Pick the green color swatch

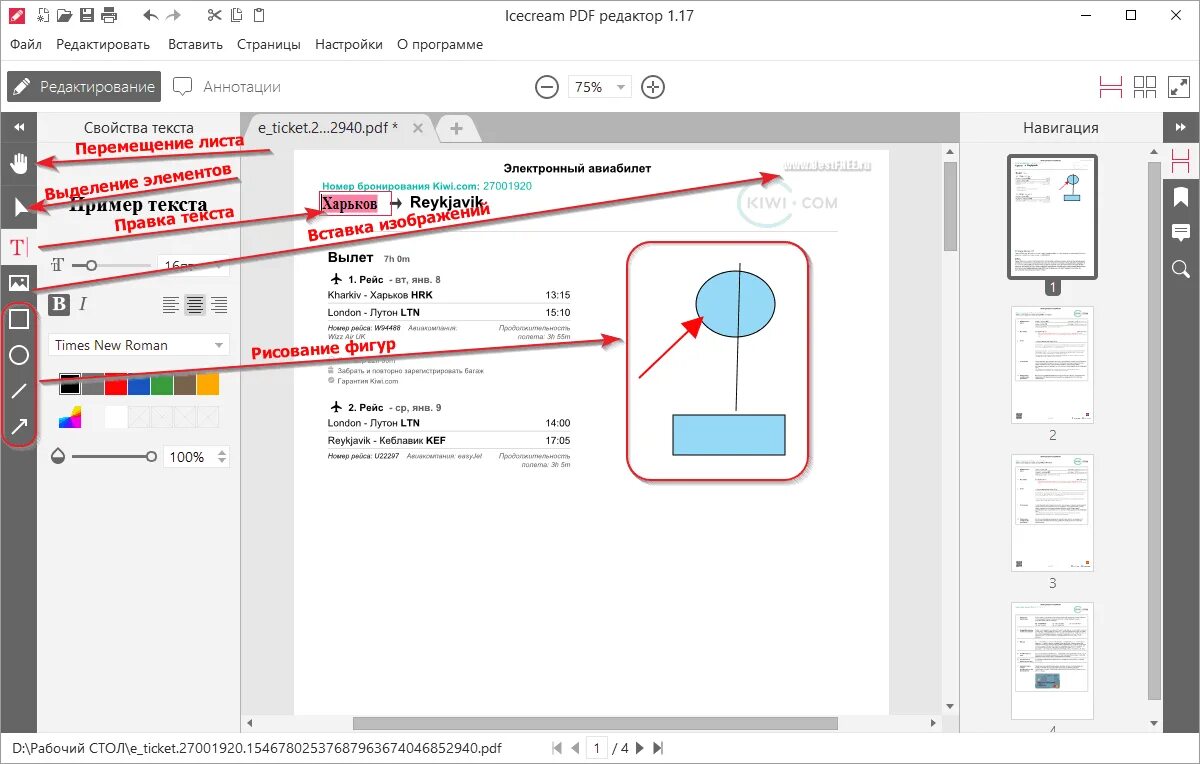pos(162,384)
